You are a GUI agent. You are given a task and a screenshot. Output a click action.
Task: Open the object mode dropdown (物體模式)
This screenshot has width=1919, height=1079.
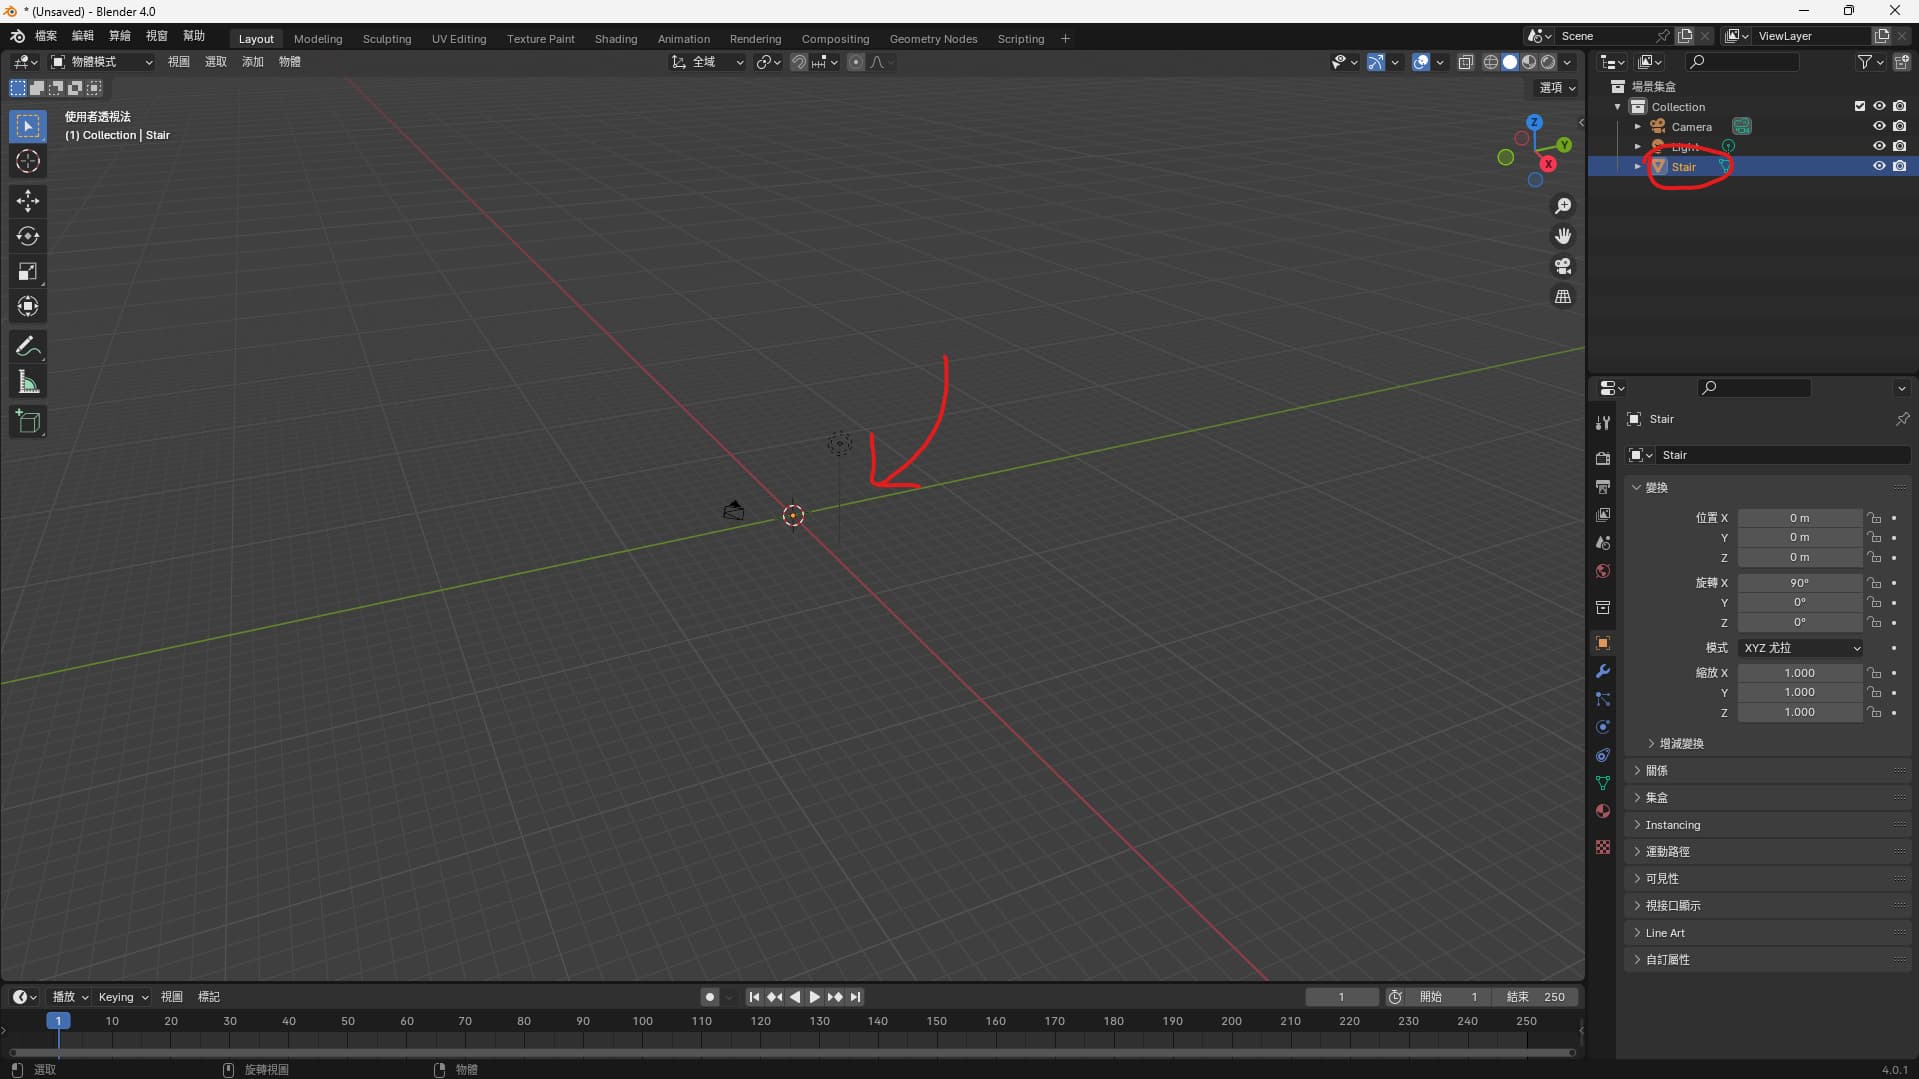pos(102,62)
